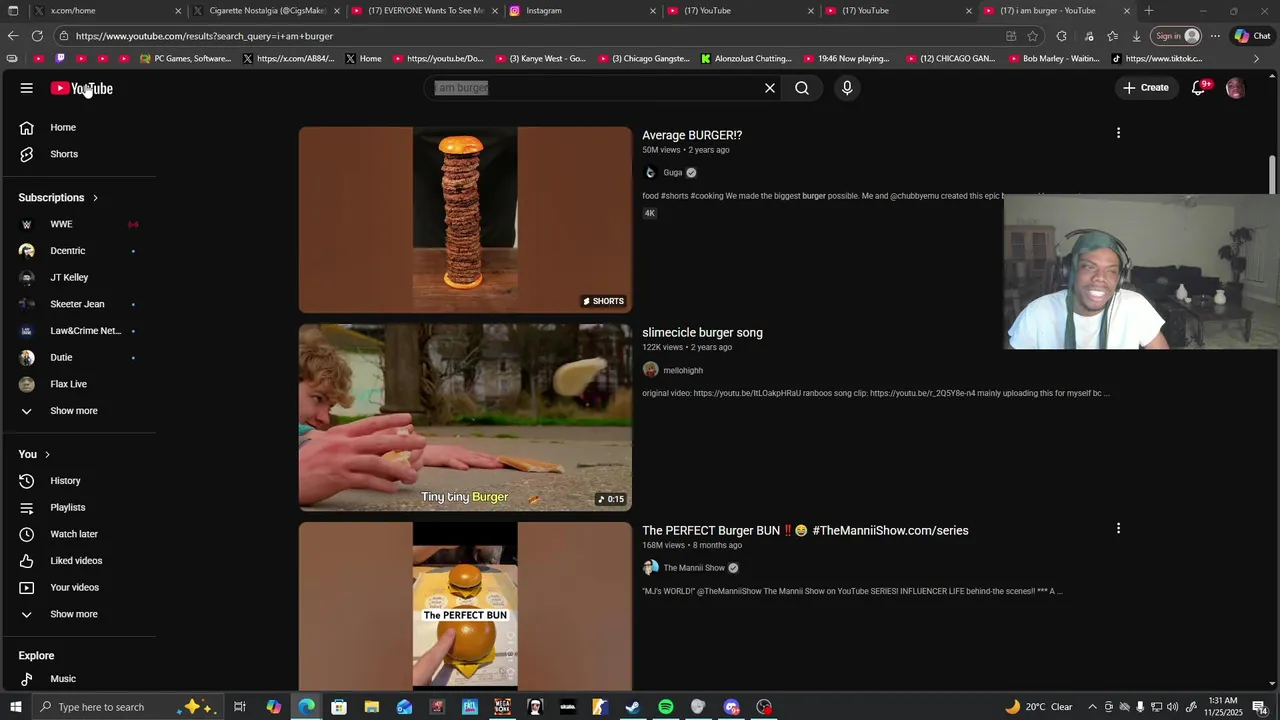Open the Law&Crime Network subscription
1280x720 pixels.
[85, 331]
